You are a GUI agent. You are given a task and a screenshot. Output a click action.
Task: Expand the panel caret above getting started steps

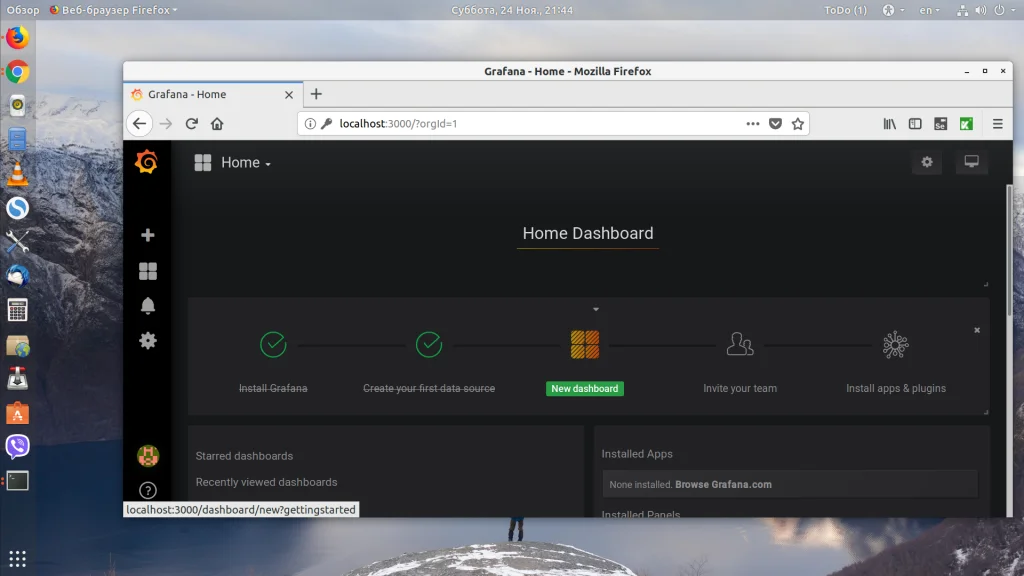596,309
